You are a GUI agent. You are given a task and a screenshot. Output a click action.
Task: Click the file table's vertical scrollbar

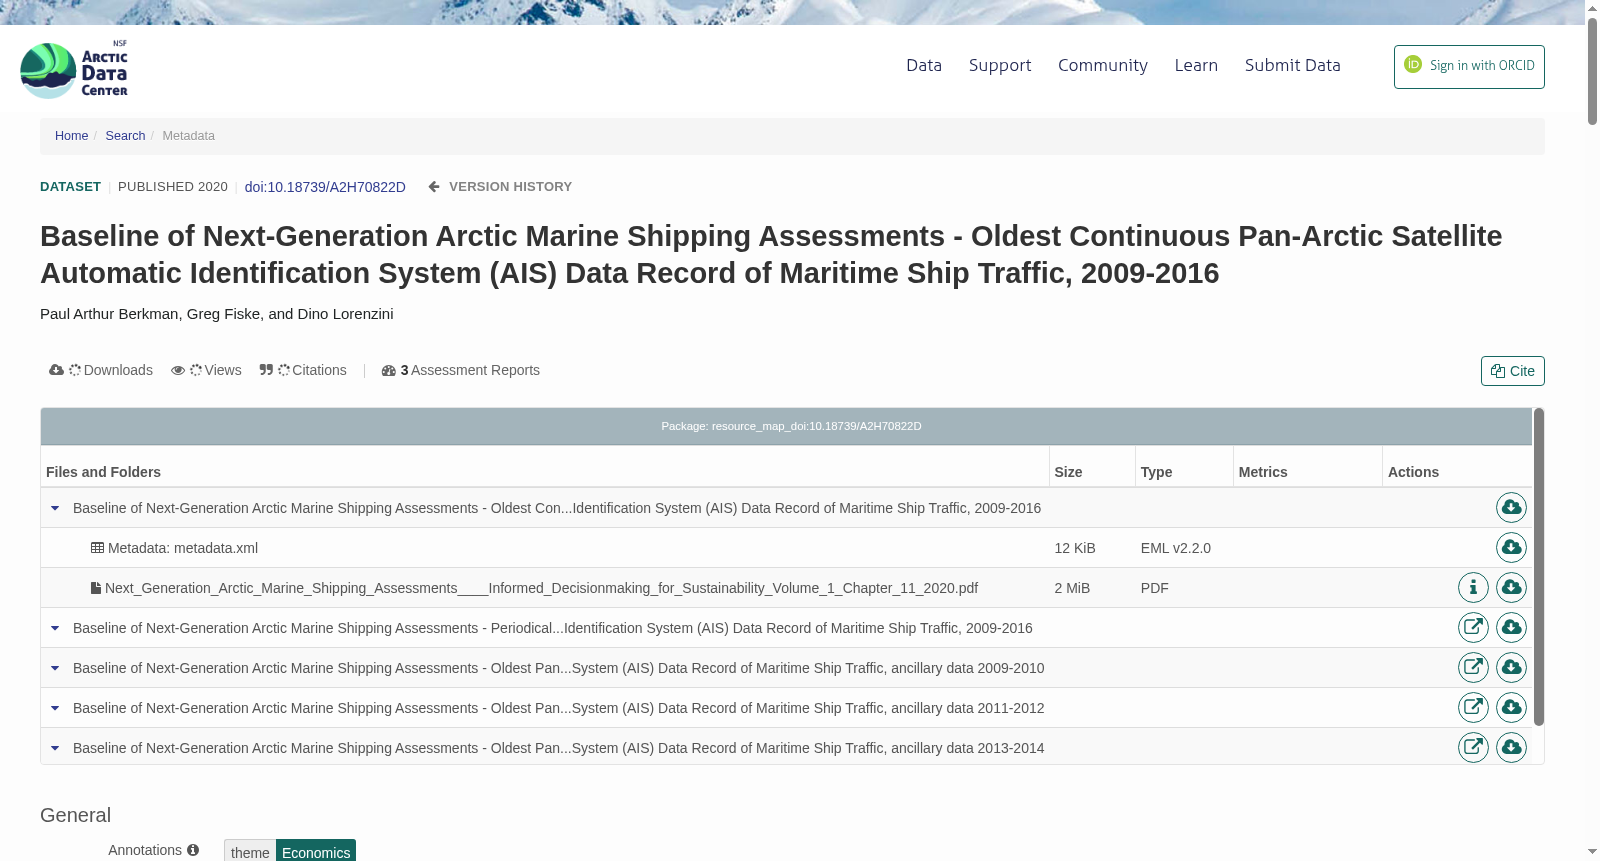(x=1539, y=566)
